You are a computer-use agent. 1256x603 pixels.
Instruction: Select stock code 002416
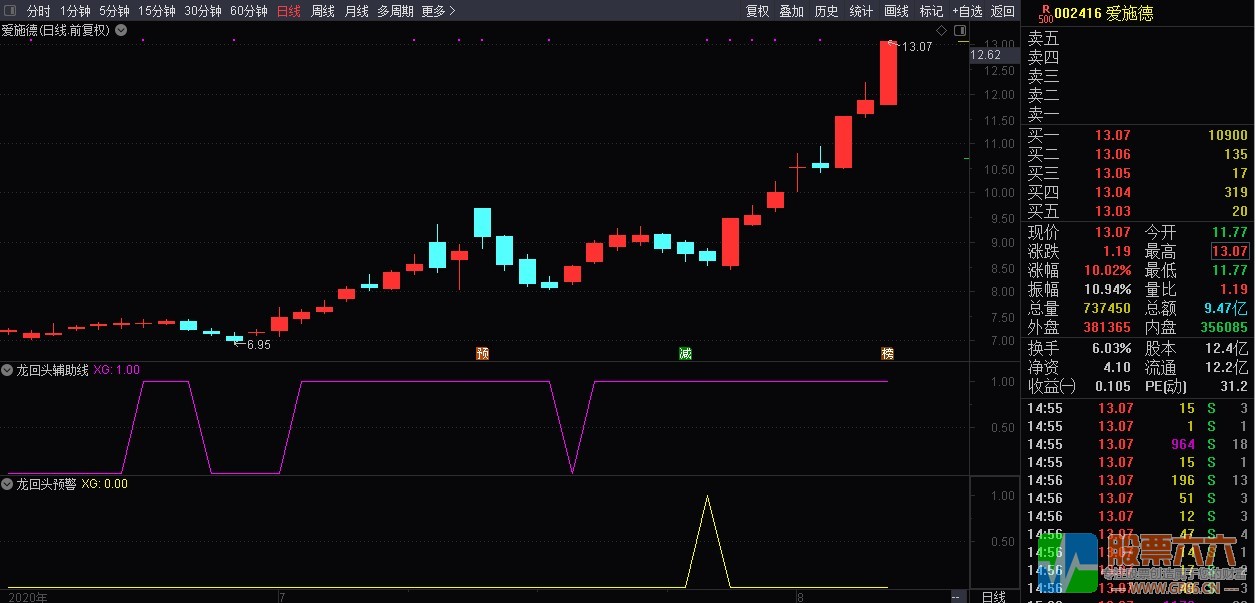pyautogui.click(x=1078, y=13)
